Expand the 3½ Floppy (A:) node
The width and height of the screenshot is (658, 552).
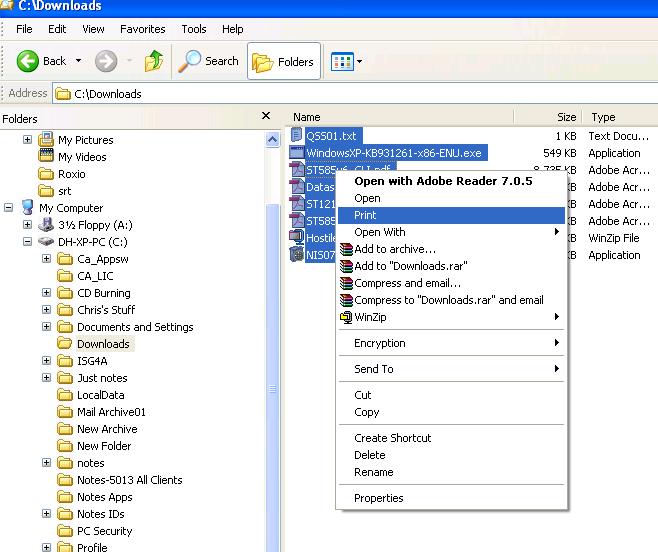[x=27, y=225]
